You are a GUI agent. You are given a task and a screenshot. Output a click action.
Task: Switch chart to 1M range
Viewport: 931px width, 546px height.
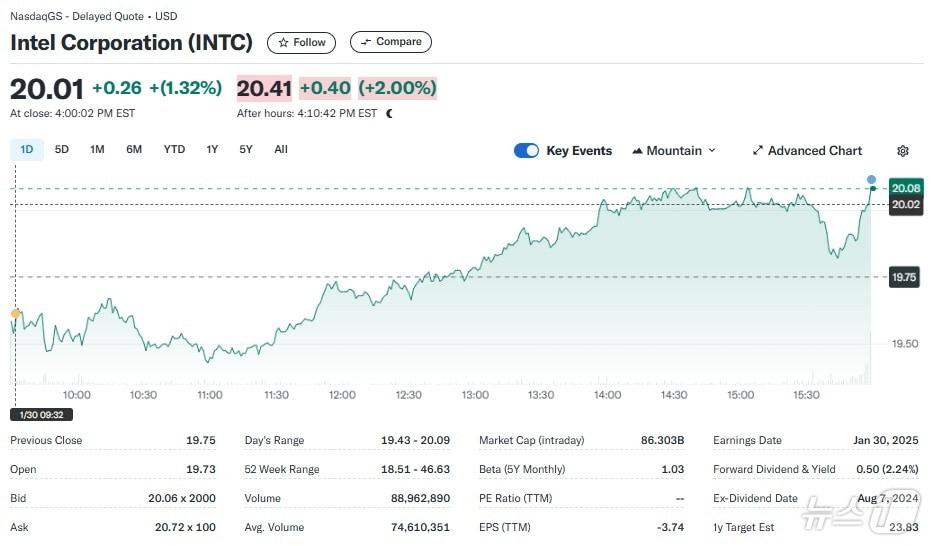point(97,150)
